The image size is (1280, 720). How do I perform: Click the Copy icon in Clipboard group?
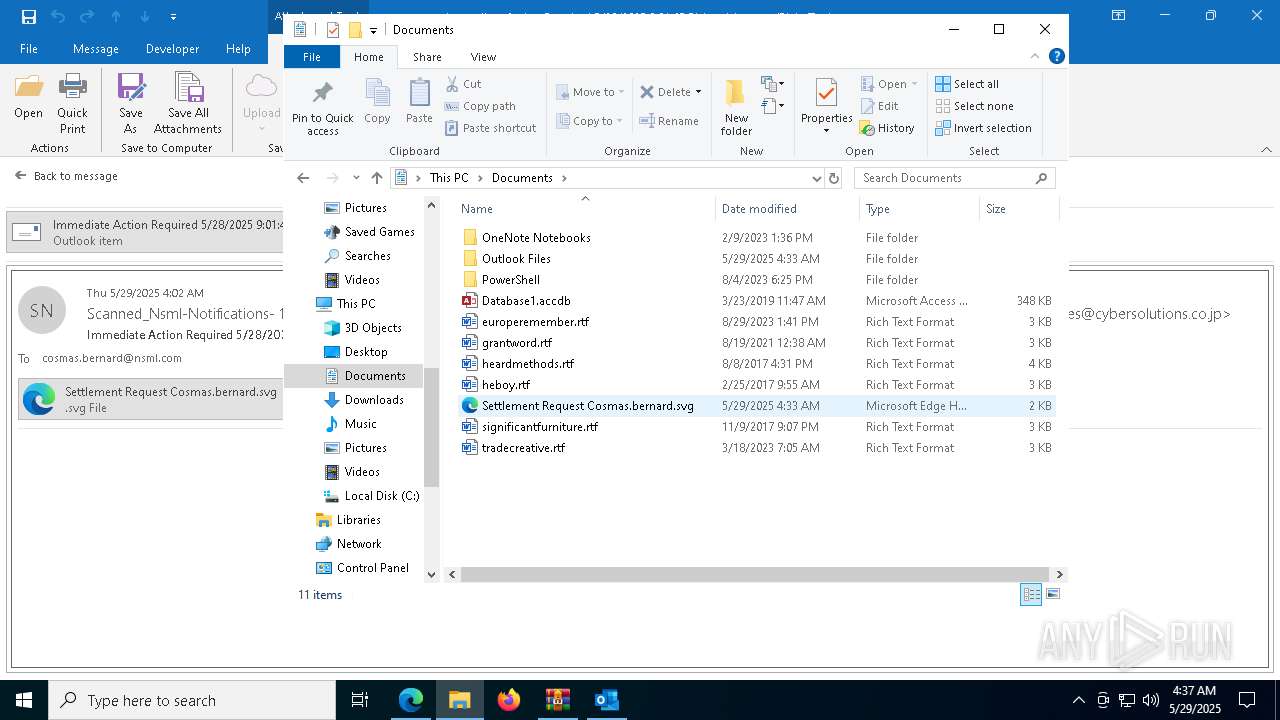click(377, 93)
